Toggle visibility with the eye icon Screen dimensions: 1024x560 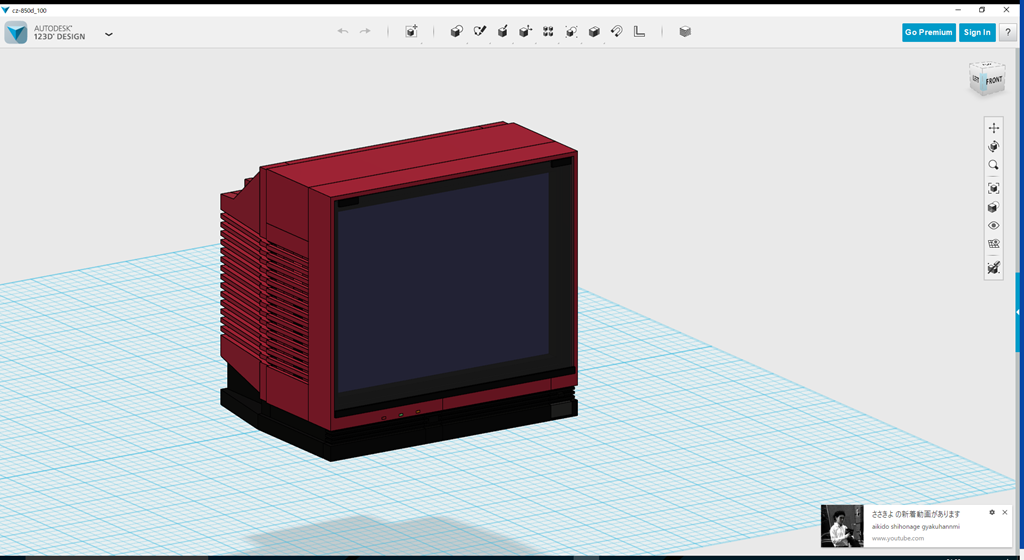point(993,225)
